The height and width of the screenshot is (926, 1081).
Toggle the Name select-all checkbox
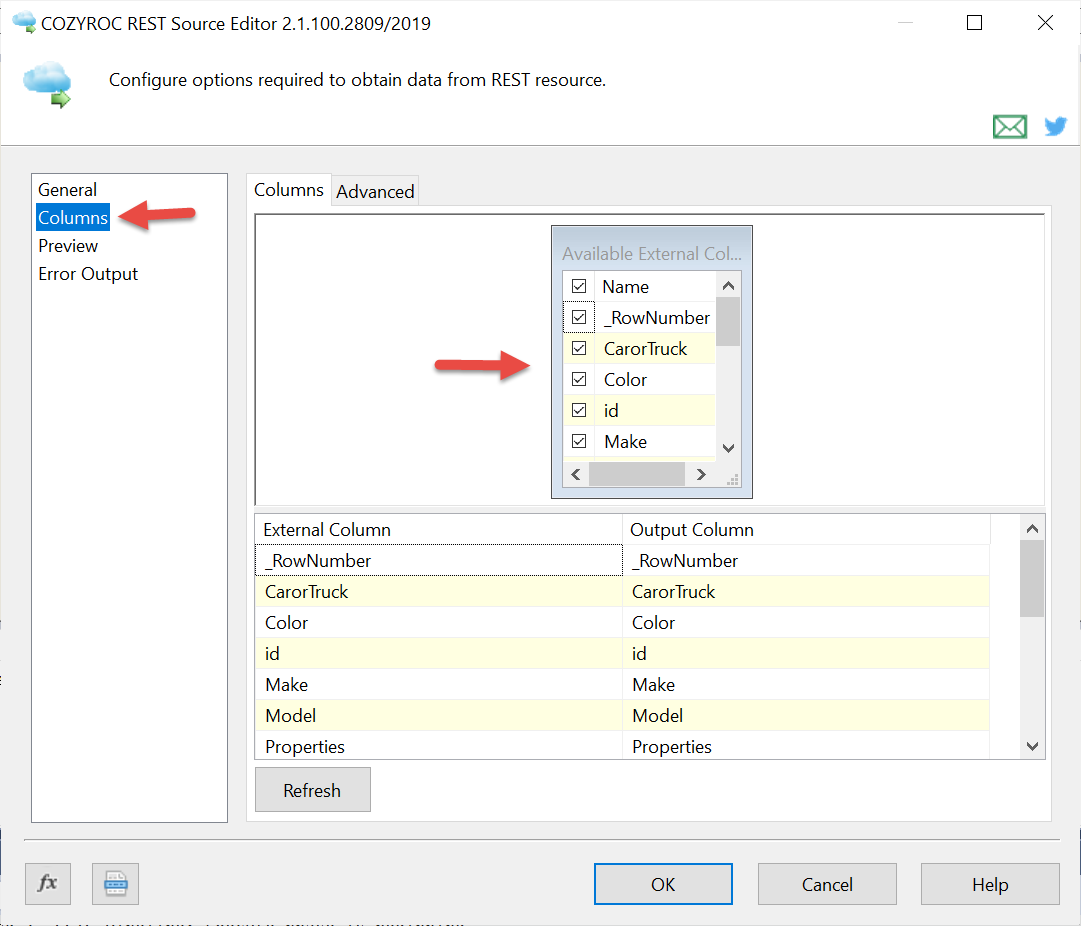pyautogui.click(x=579, y=286)
